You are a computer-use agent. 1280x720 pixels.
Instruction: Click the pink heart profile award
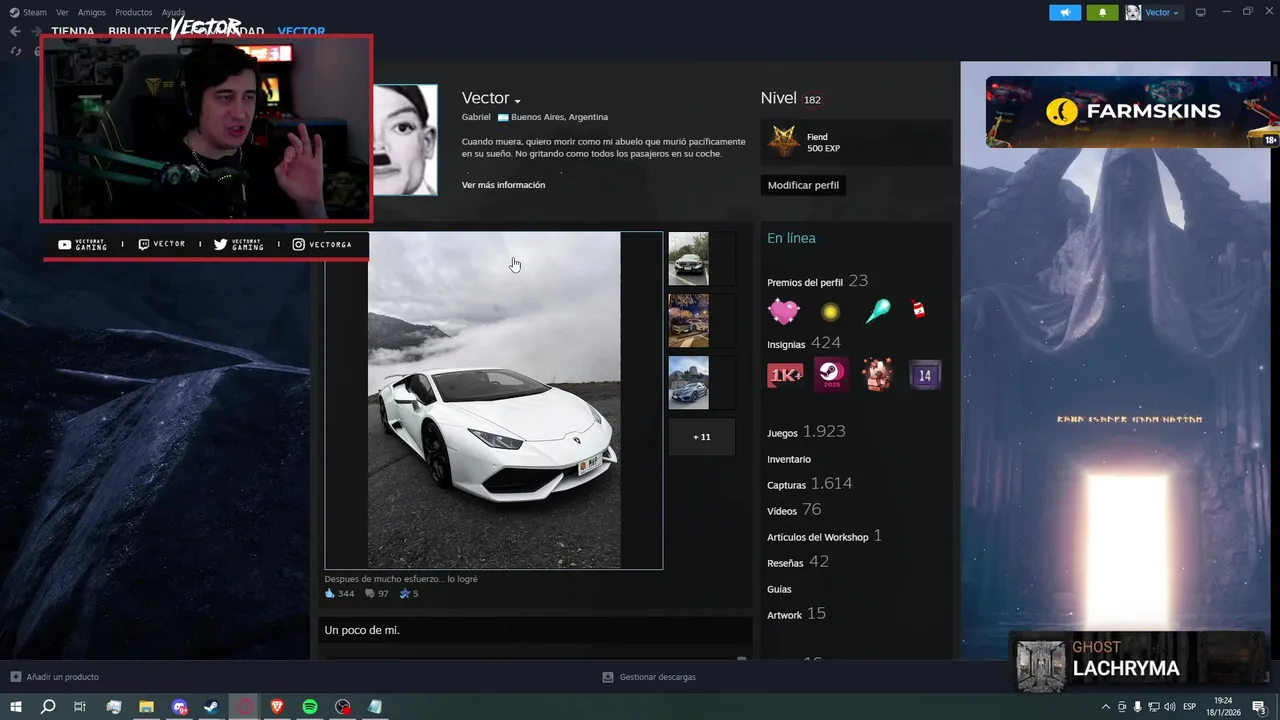784,311
